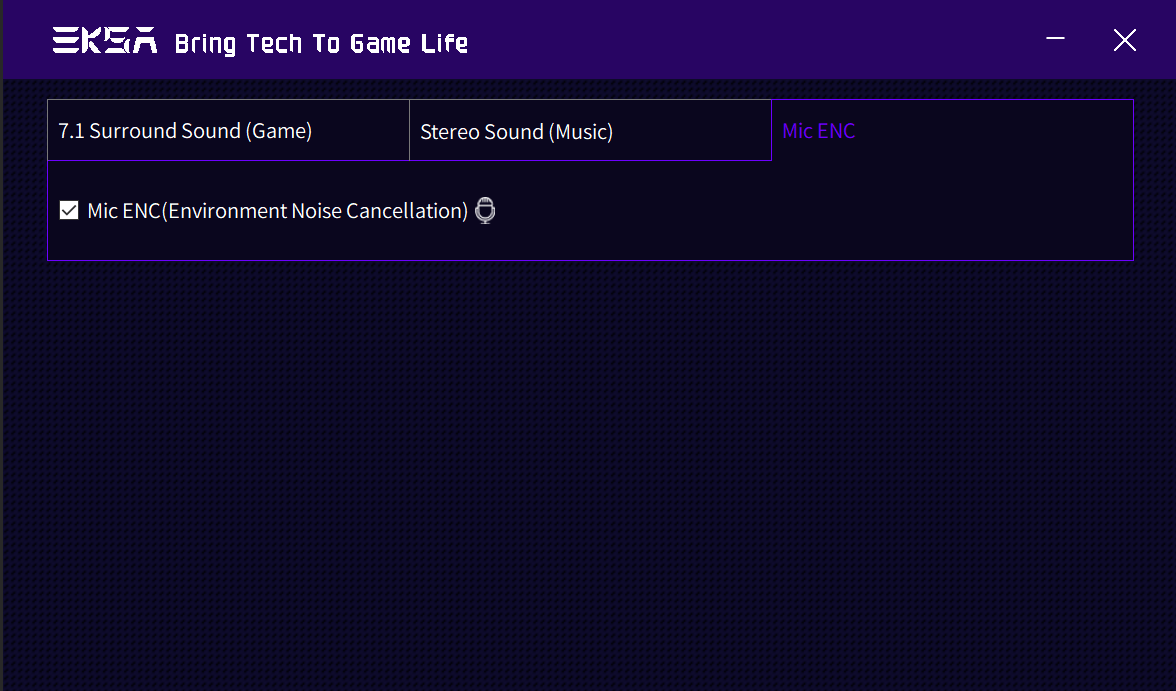
Task: Choose the Music stereo mode tab
Action: (x=590, y=131)
